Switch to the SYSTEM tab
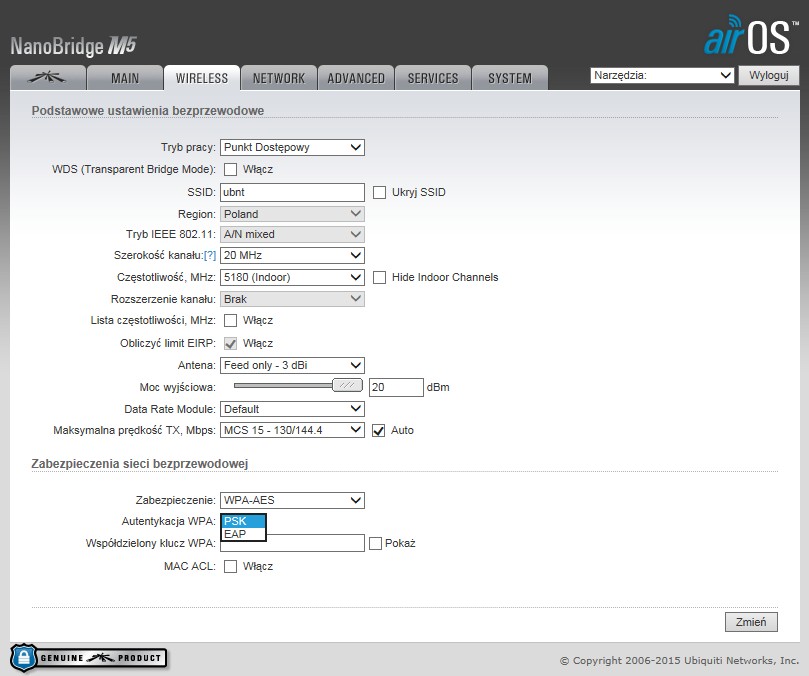This screenshot has width=809, height=676. 510,78
